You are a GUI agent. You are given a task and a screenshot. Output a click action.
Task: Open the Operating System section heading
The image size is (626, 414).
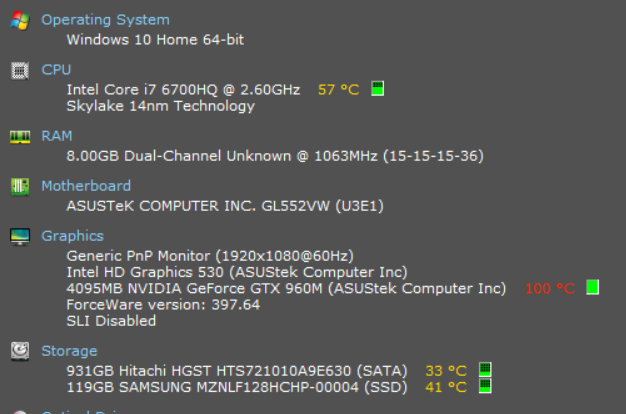[x=105, y=20]
